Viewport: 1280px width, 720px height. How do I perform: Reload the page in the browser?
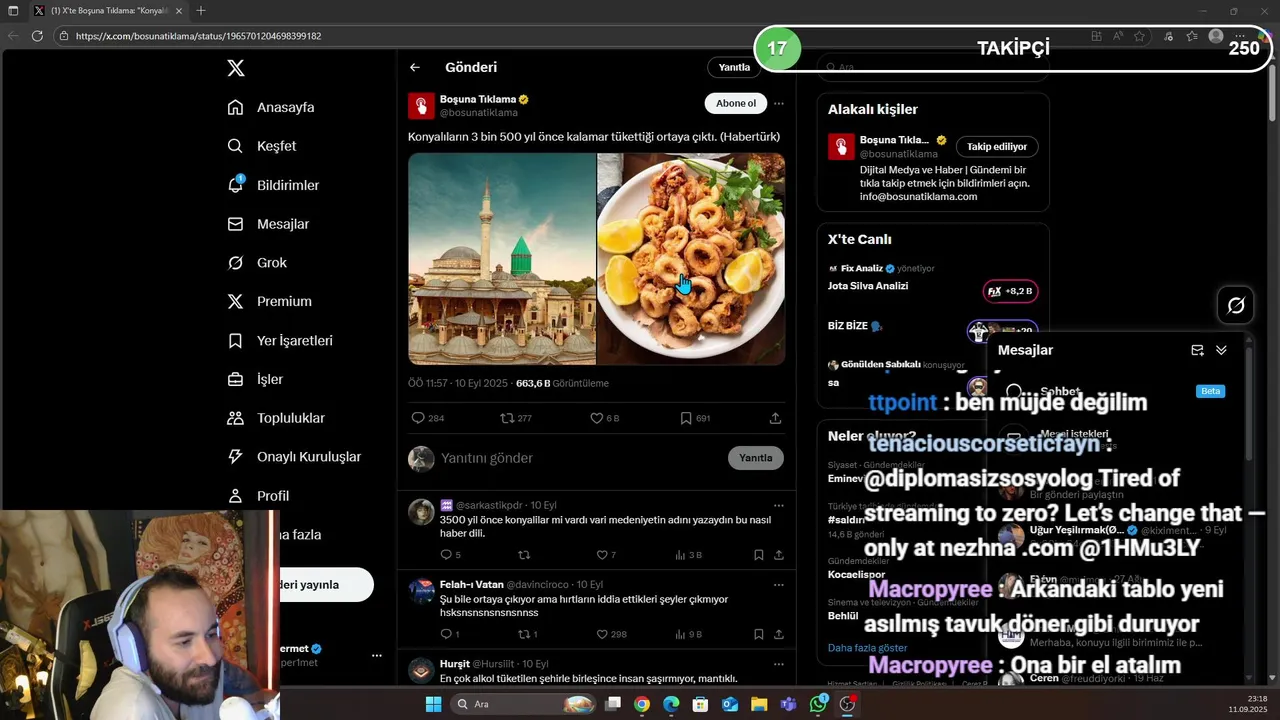click(x=37, y=36)
